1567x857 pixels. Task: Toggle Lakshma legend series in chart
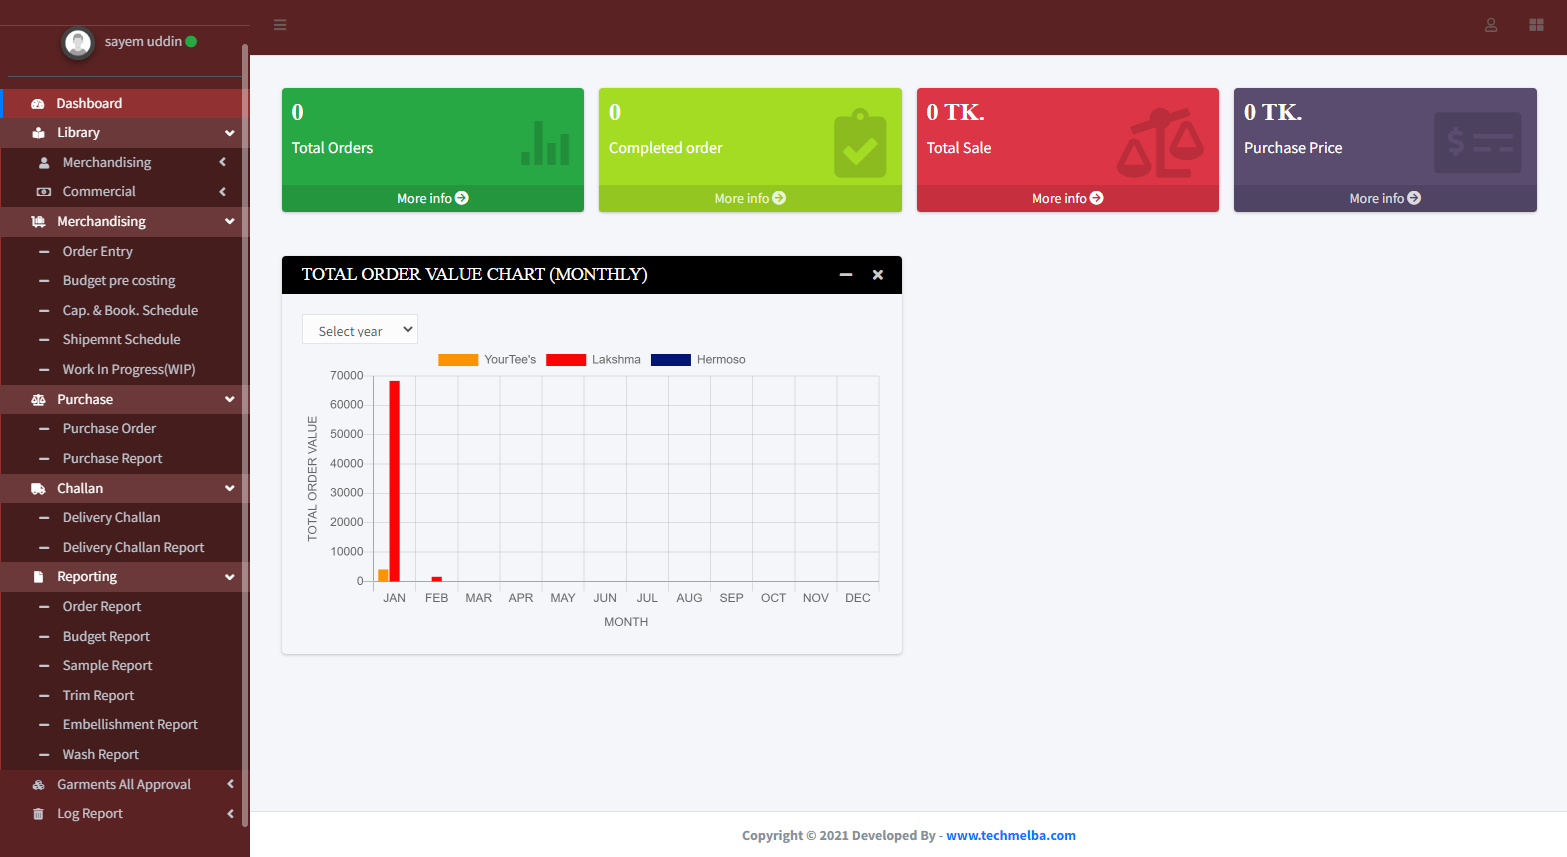[x=593, y=360]
